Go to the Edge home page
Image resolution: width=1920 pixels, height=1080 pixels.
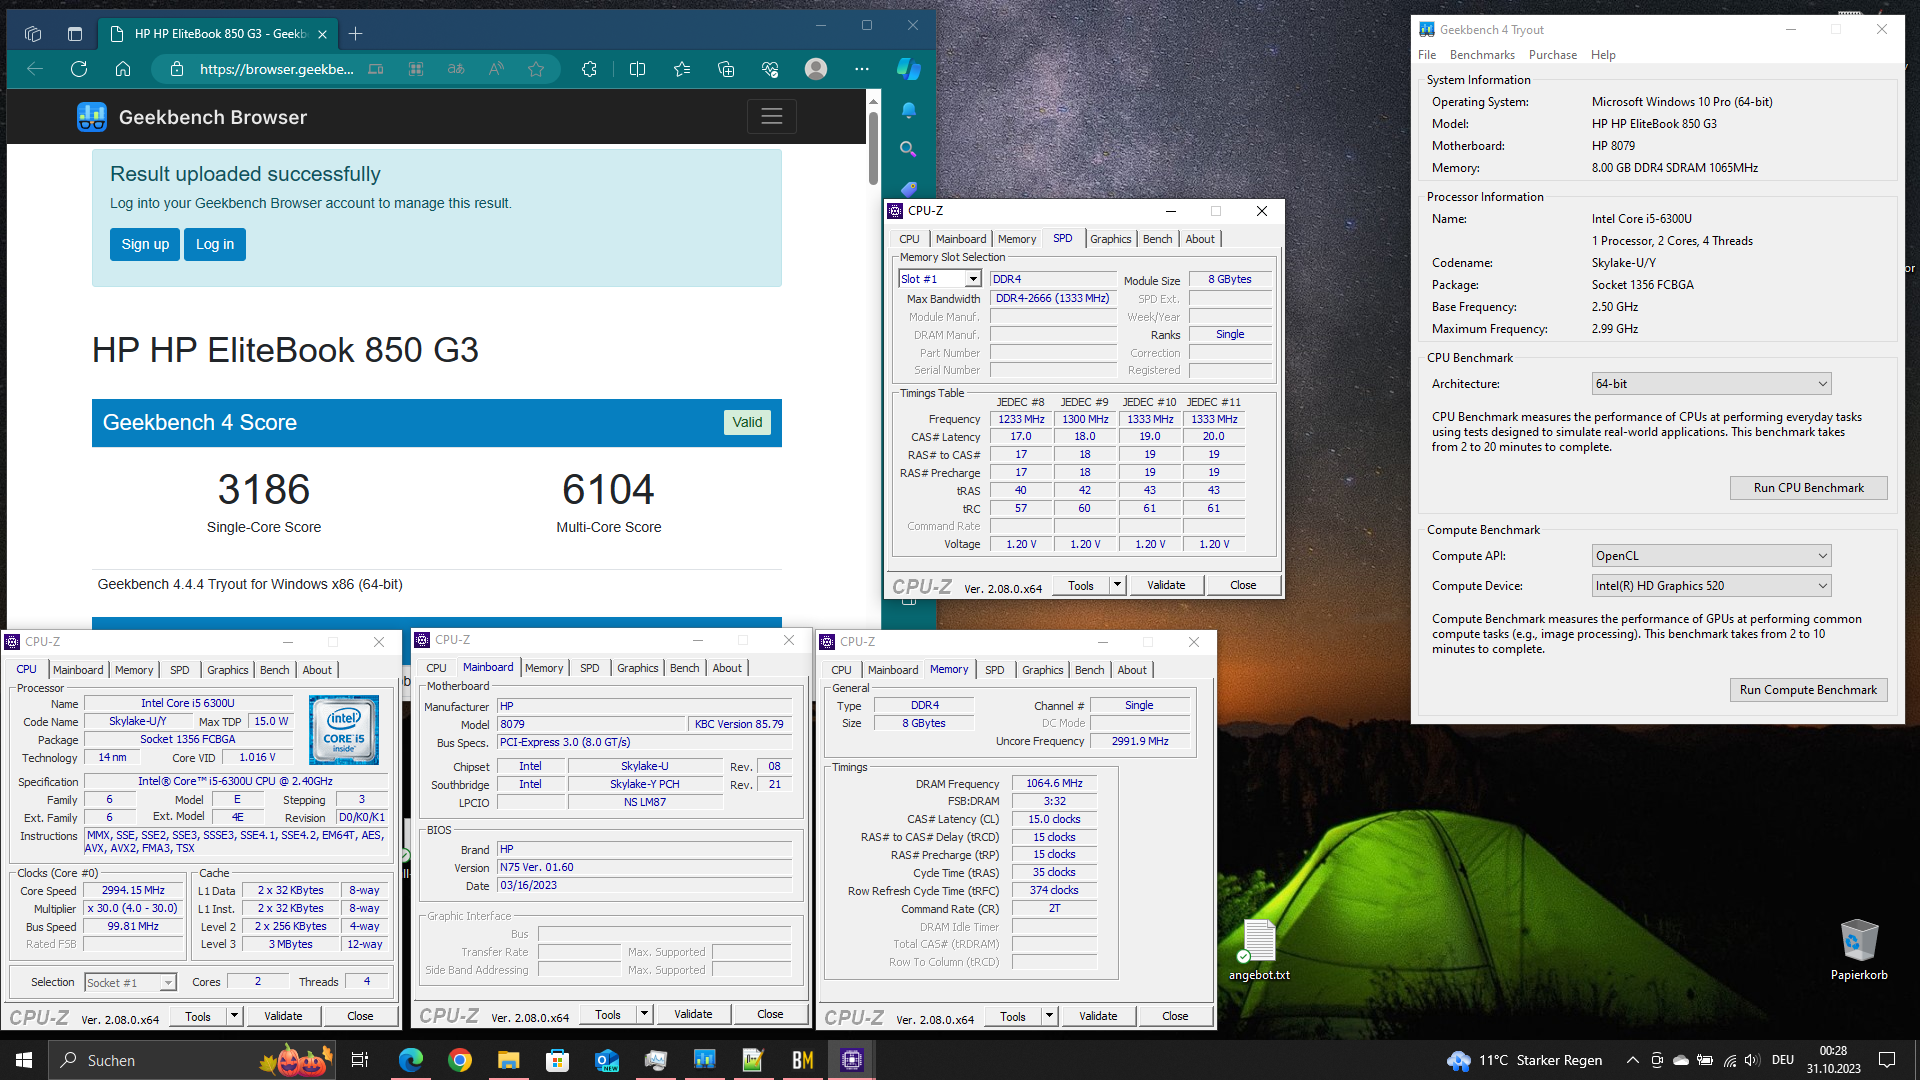[123, 69]
